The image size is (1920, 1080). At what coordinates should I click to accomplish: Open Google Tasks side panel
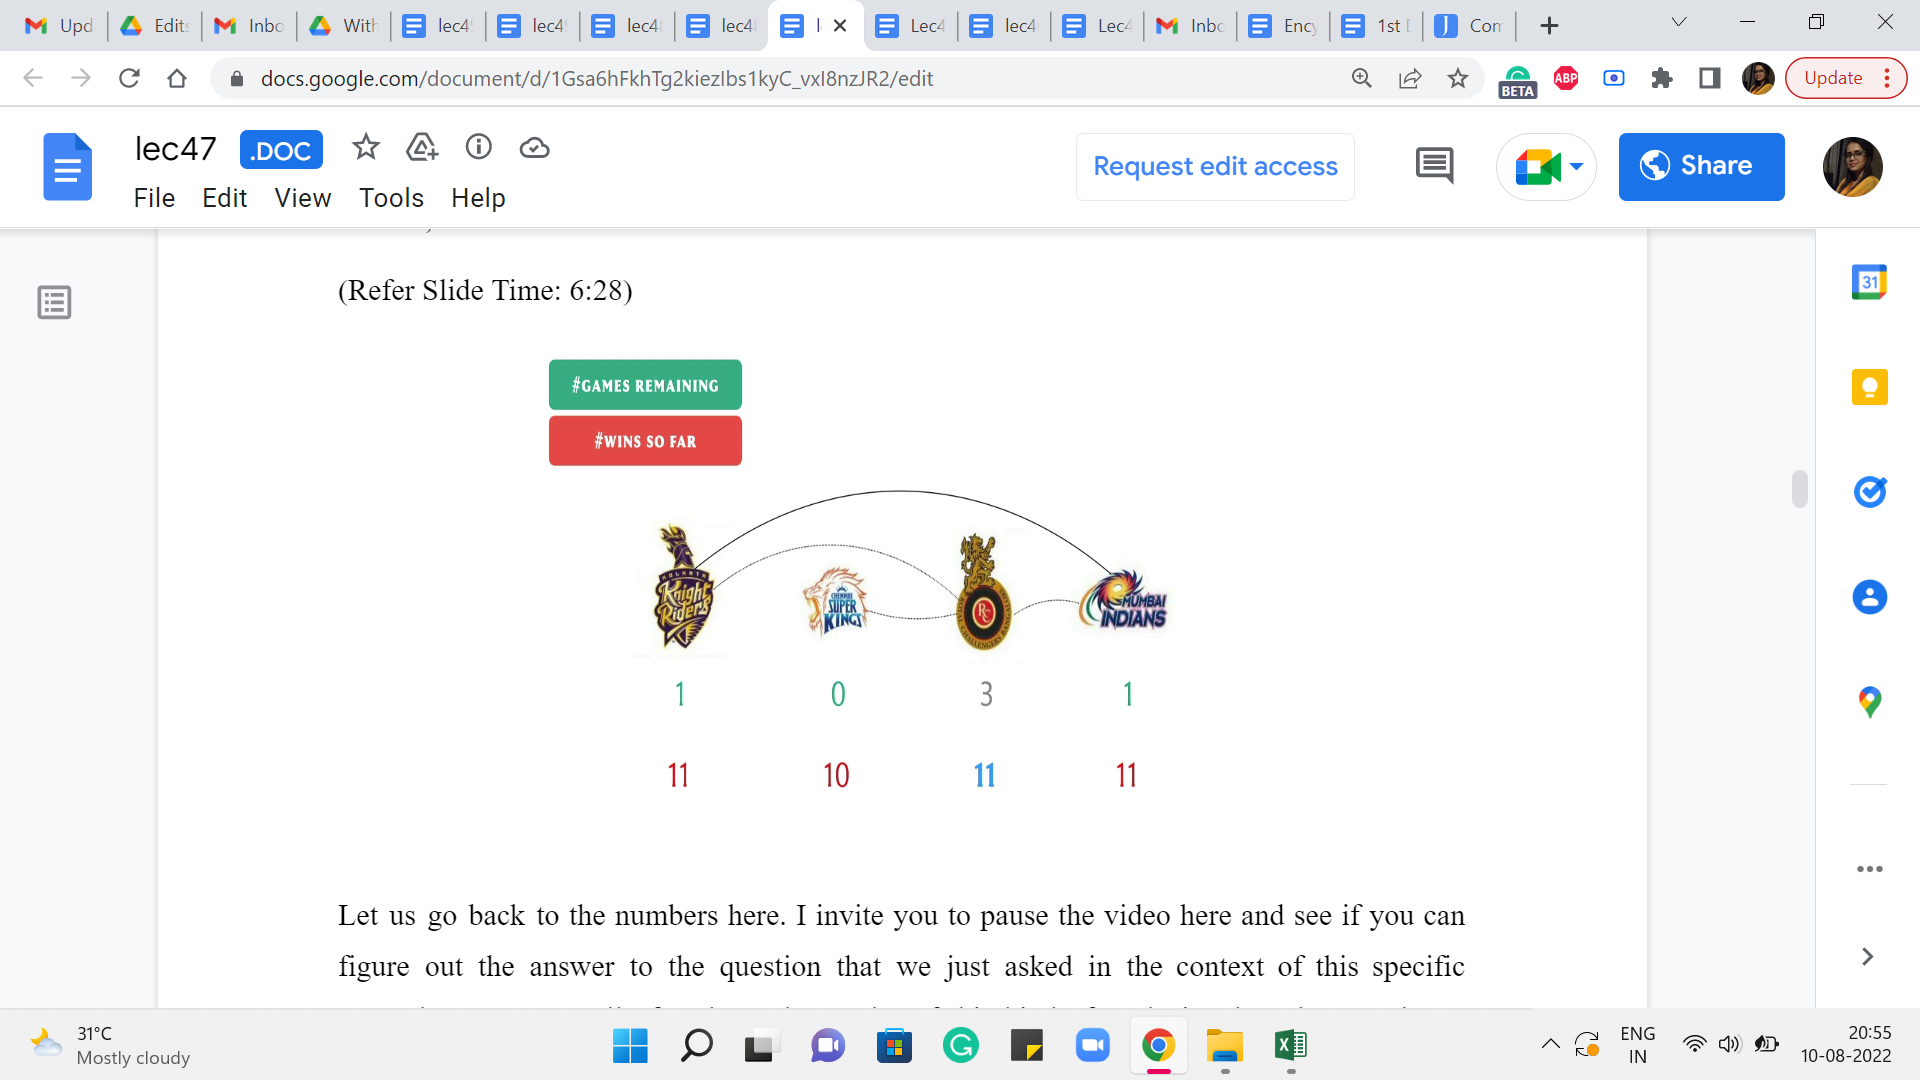click(x=1869, y=491)
